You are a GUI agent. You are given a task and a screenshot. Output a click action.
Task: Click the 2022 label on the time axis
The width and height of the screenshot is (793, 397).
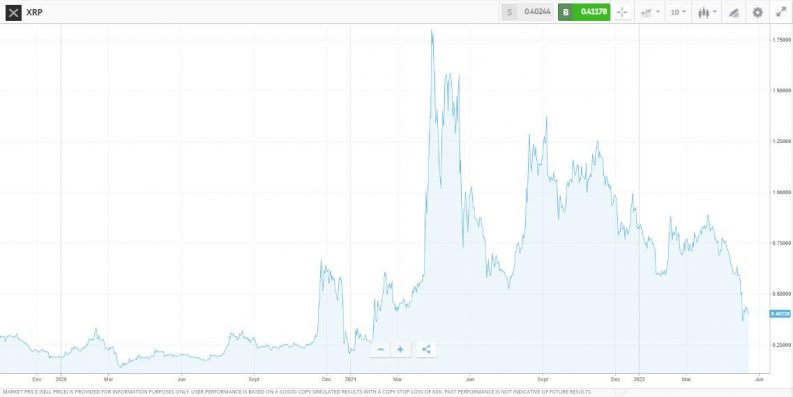click(x=639, y=378)
